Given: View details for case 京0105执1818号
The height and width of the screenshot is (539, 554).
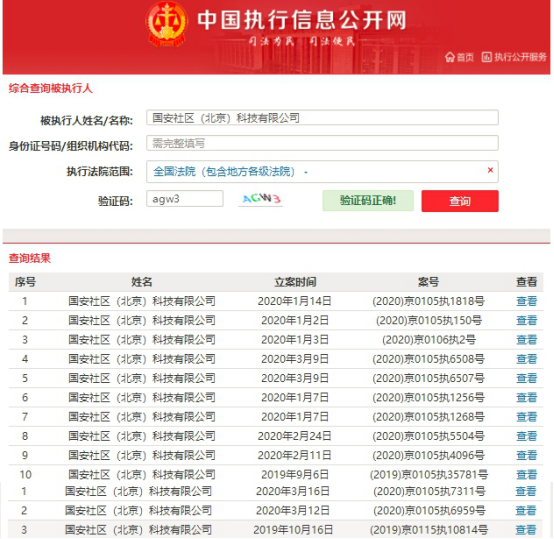Looking at the screenshot, I should (x=526, y=301).
